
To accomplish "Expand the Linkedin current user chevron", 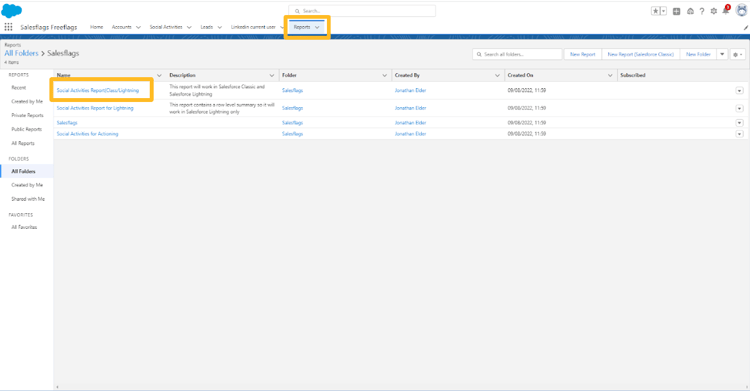I will tap(282, 27).
